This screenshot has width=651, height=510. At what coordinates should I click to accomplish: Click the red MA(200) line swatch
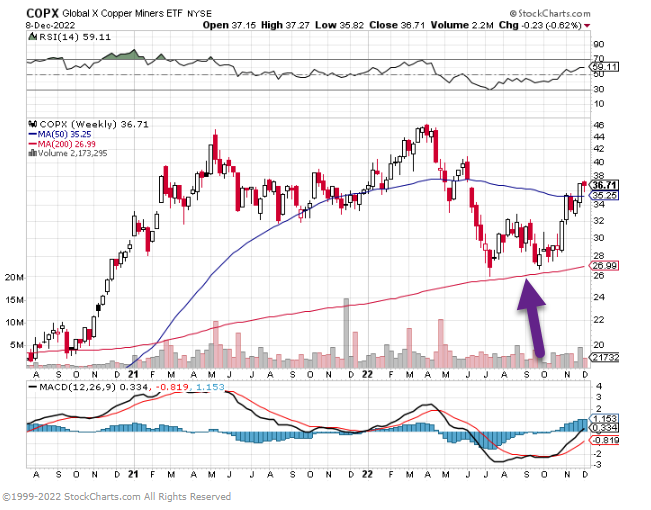pos(33,144)
